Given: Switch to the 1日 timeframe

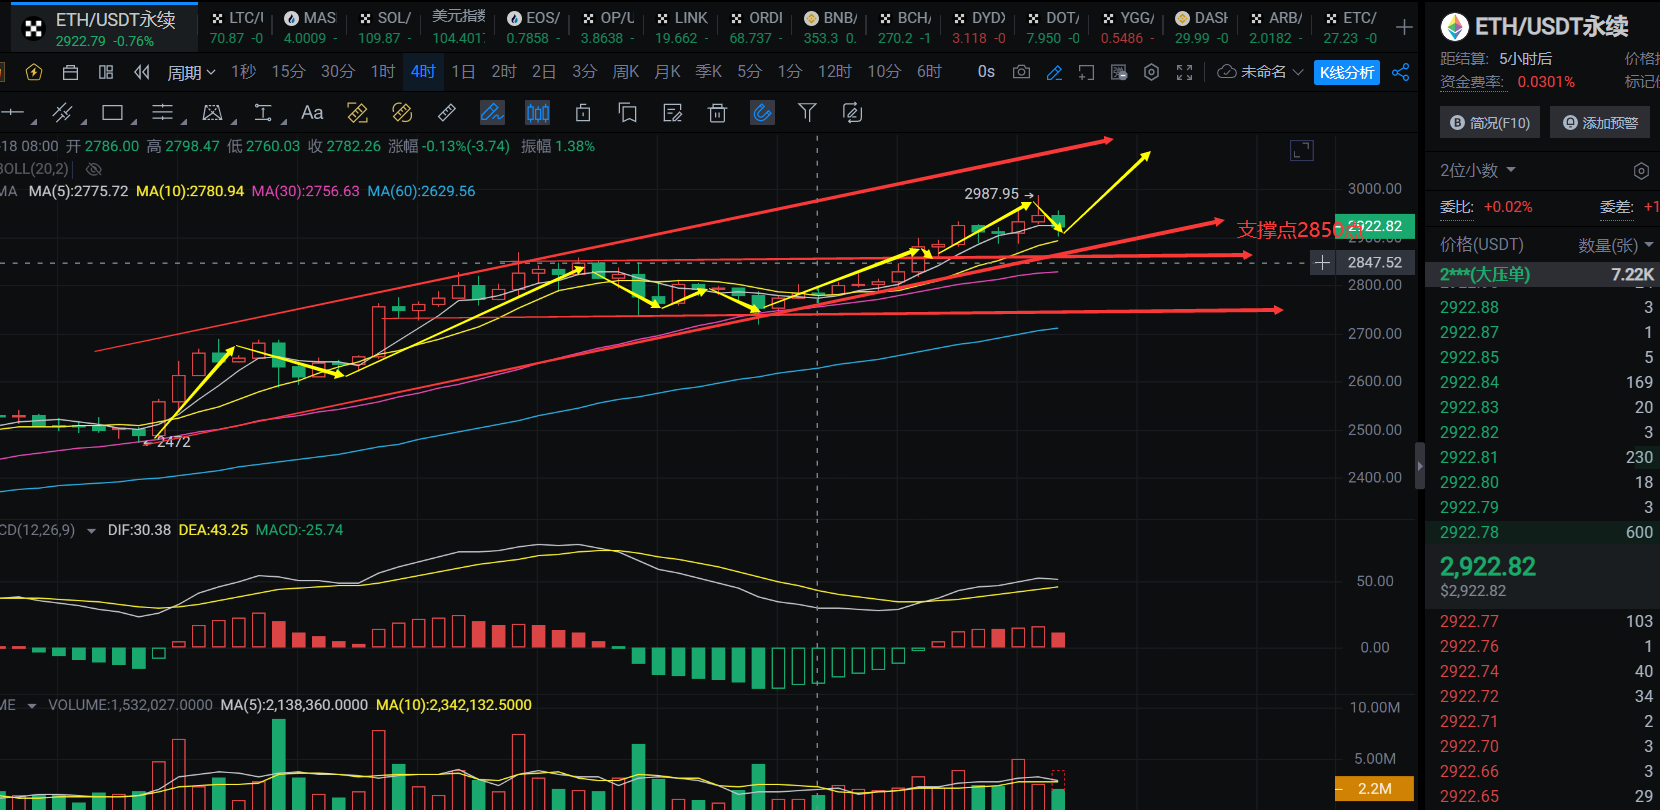Looking at the screenshot, I should pyautogui.click(x=463, y=72).
